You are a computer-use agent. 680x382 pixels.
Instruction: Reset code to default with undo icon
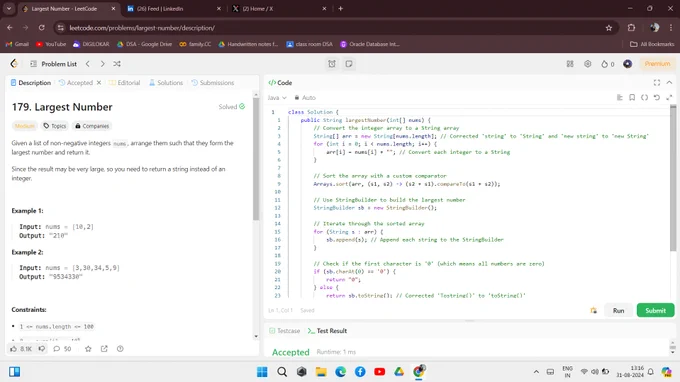pos(657,98)
